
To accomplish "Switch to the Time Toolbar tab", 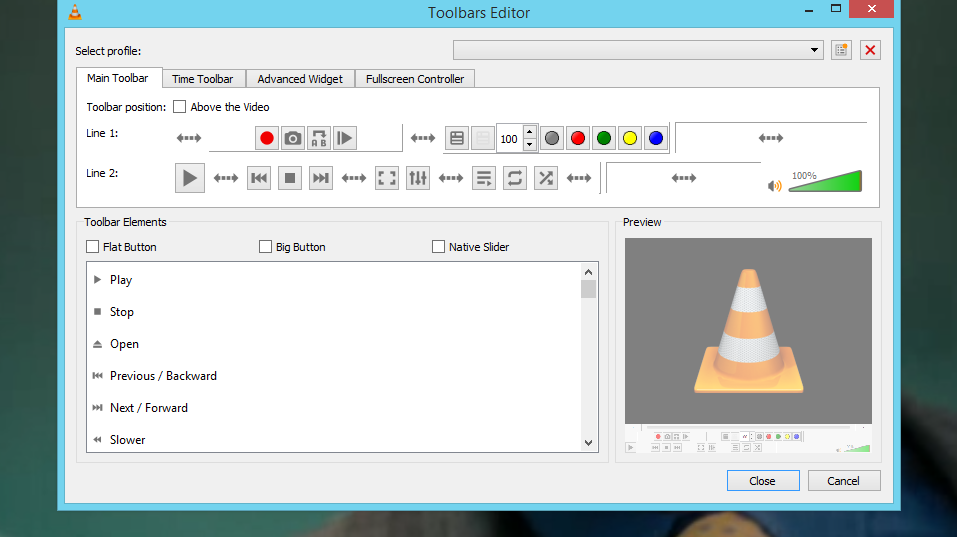I will [203, 79].
